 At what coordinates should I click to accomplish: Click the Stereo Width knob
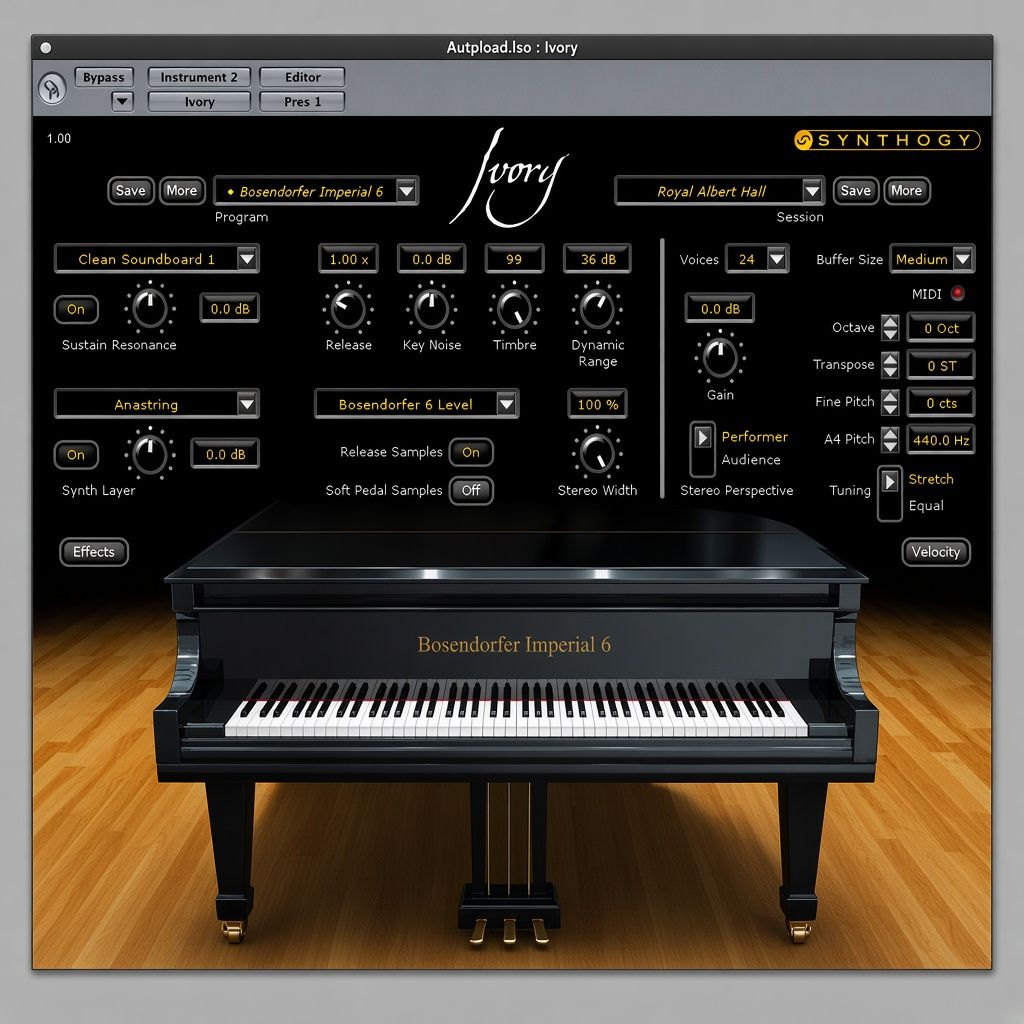point(597,453)
